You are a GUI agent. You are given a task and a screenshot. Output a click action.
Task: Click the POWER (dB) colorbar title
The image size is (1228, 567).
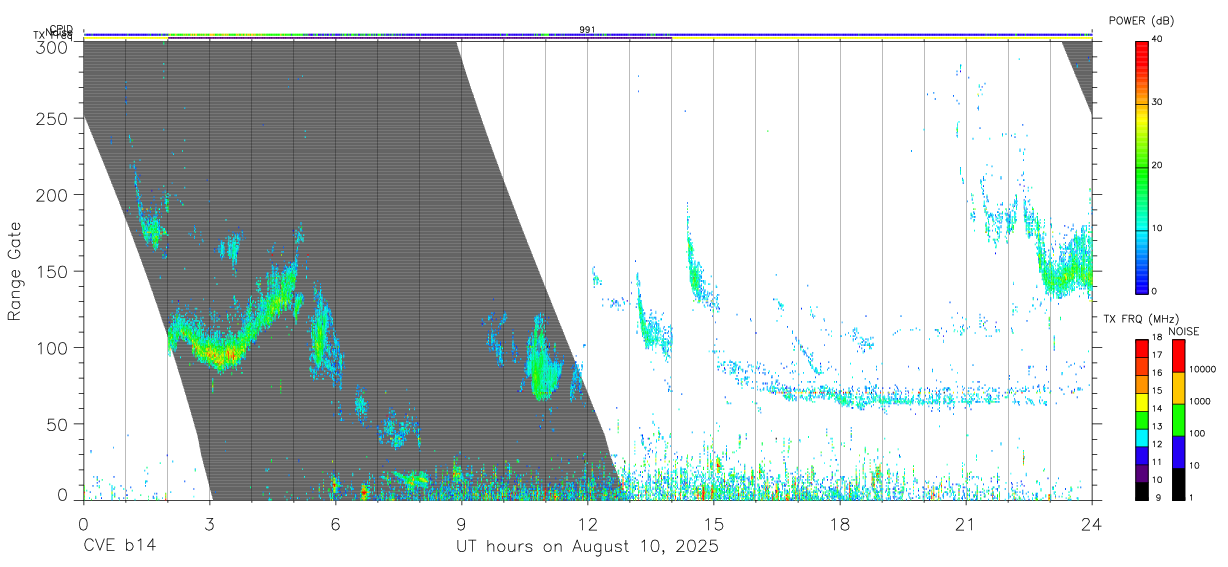pos(1141,20)
